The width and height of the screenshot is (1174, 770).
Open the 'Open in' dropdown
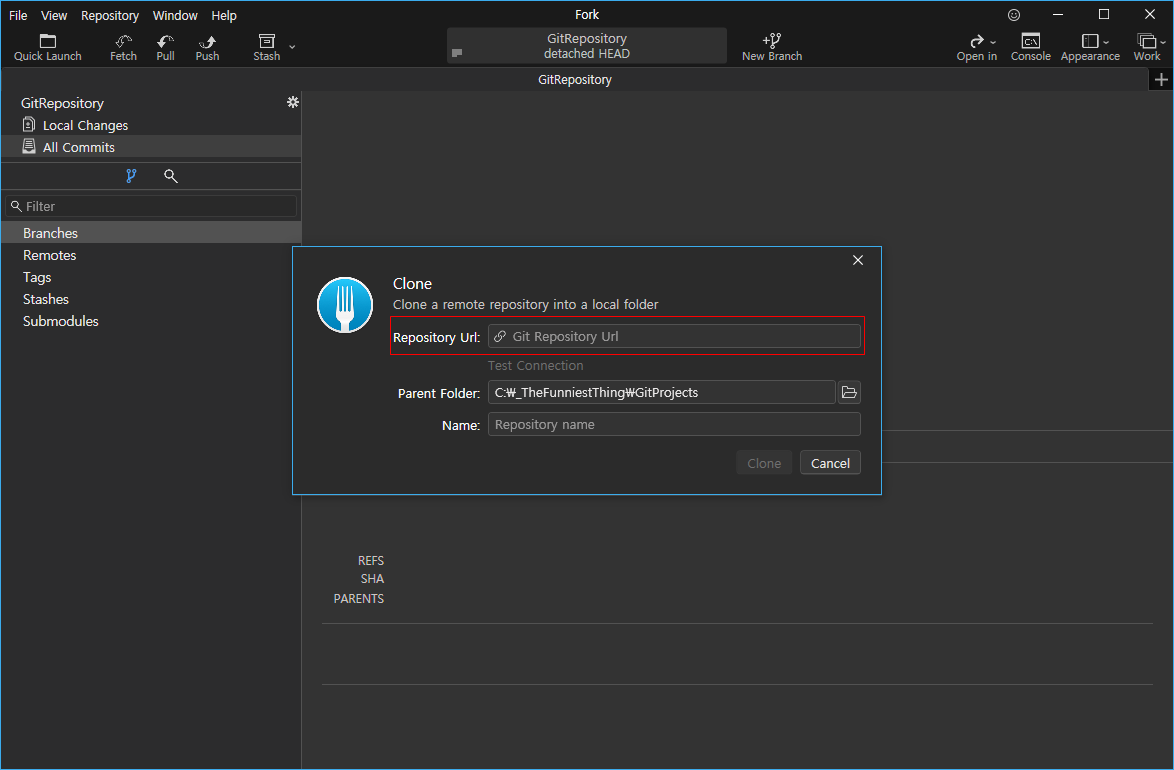[976, 47]
